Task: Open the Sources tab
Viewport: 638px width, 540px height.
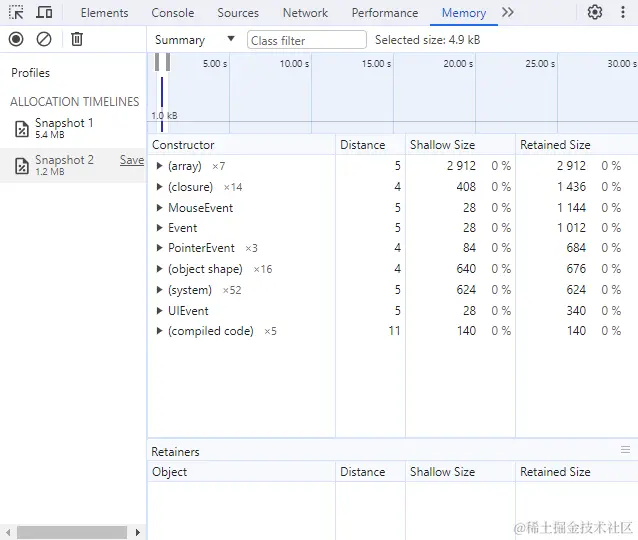Action: coord(238,13)
